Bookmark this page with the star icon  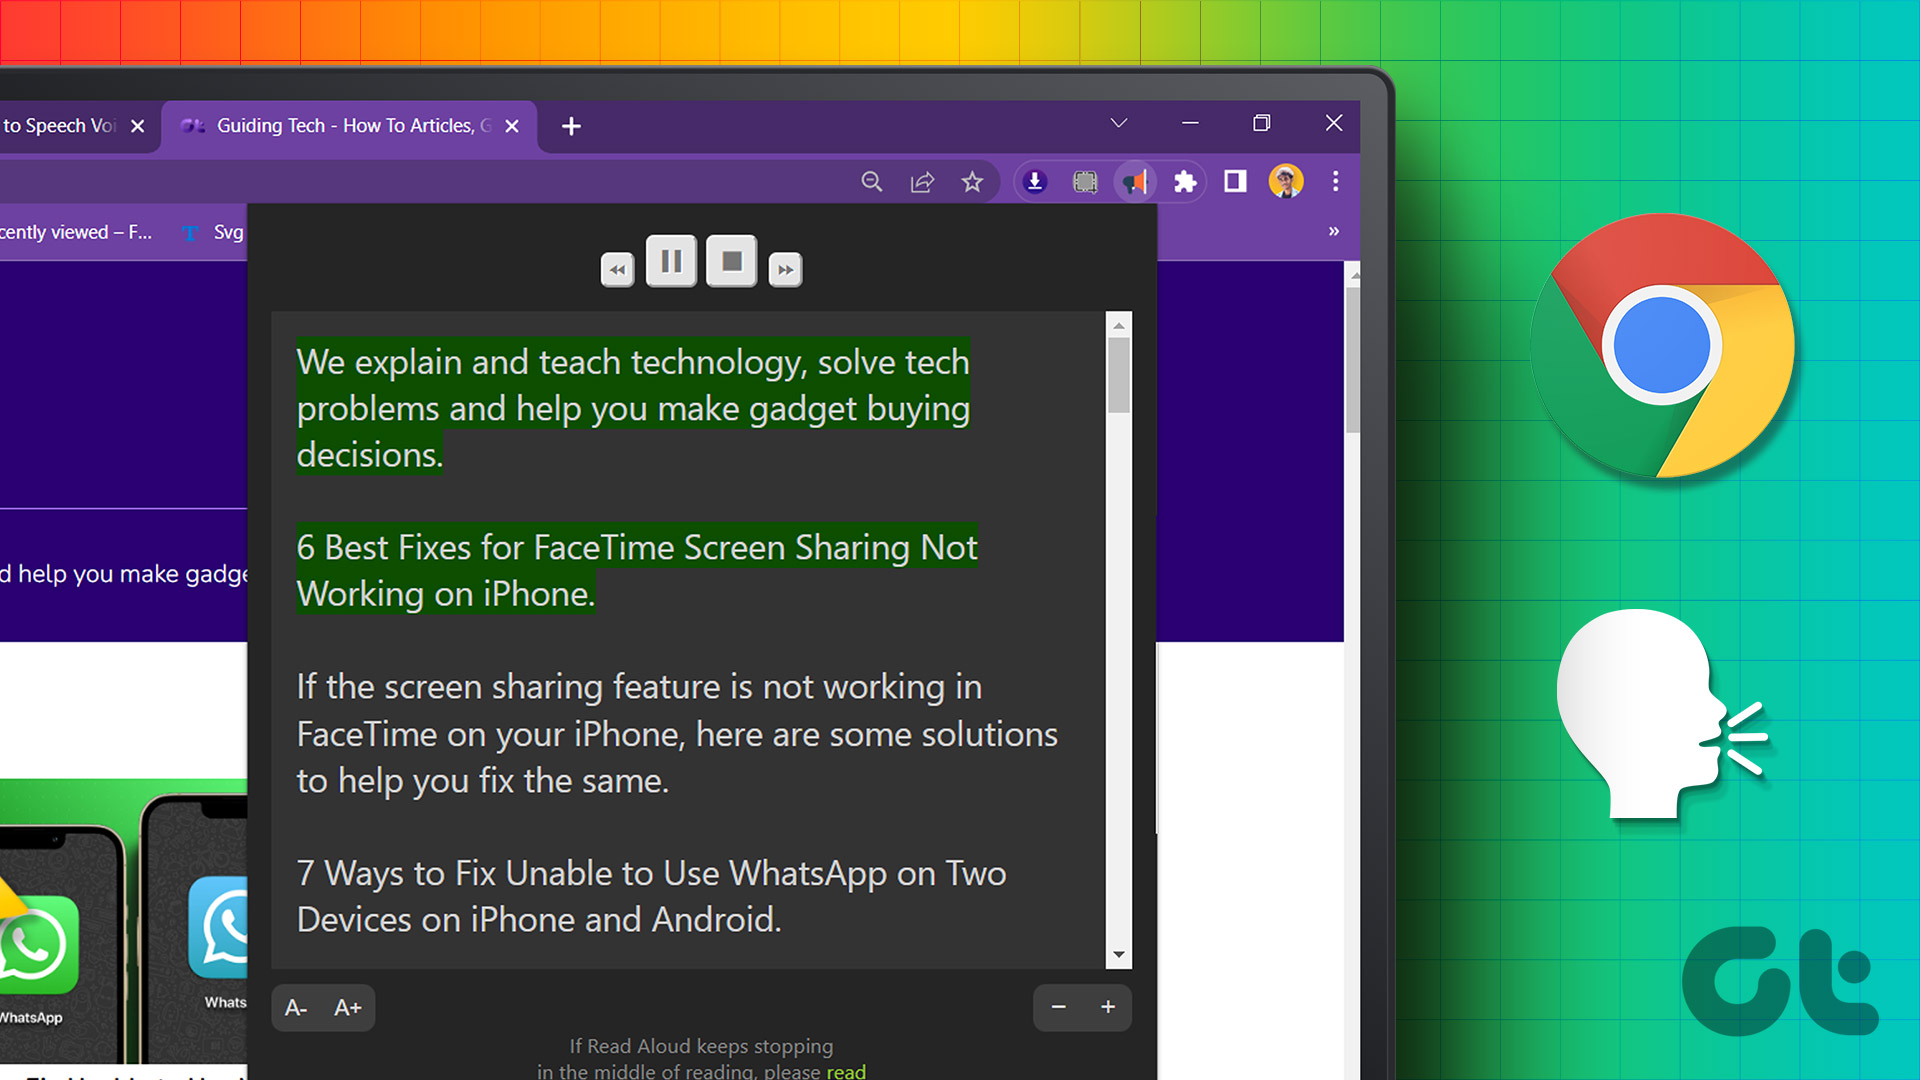972,182
